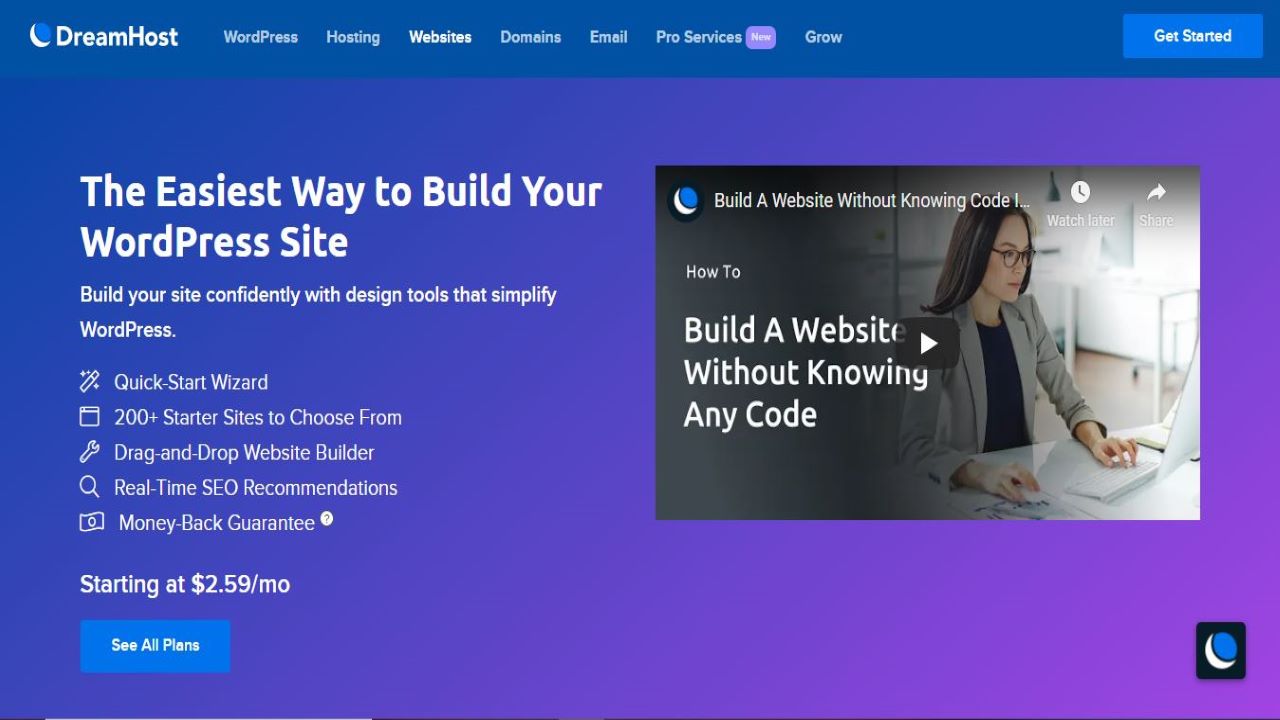The image size is (1280, 720).
Task: Play the Build A Website video
Action: (928, 343)
